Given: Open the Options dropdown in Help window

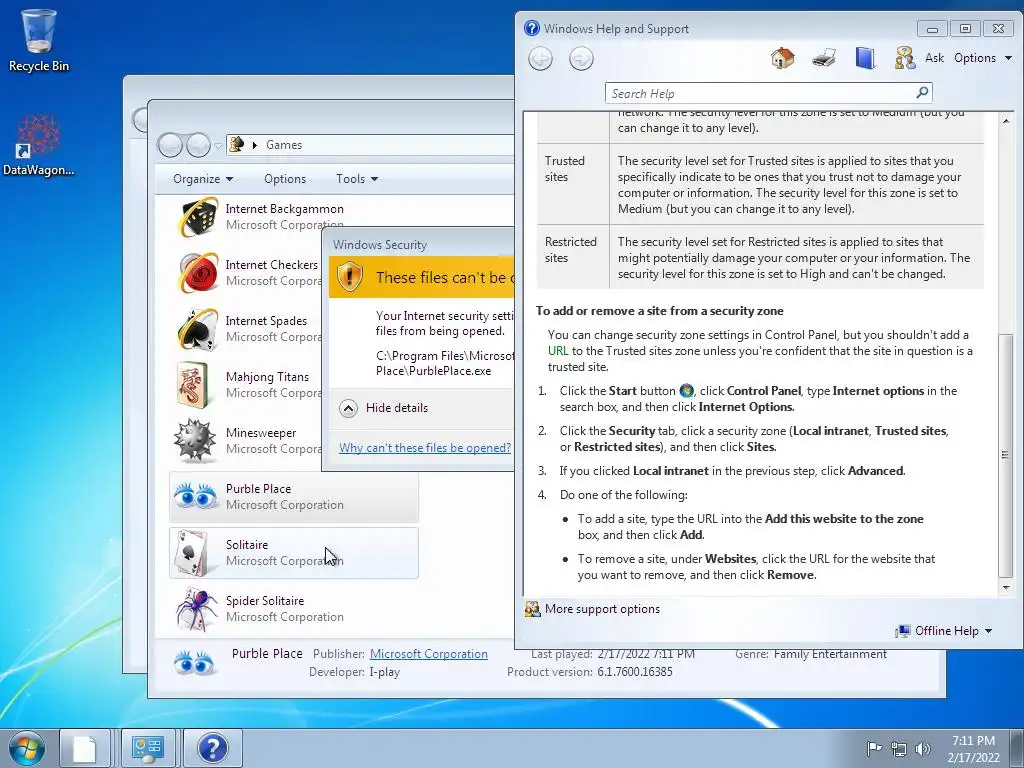Looking at the screenshot, I should (982, 58).
